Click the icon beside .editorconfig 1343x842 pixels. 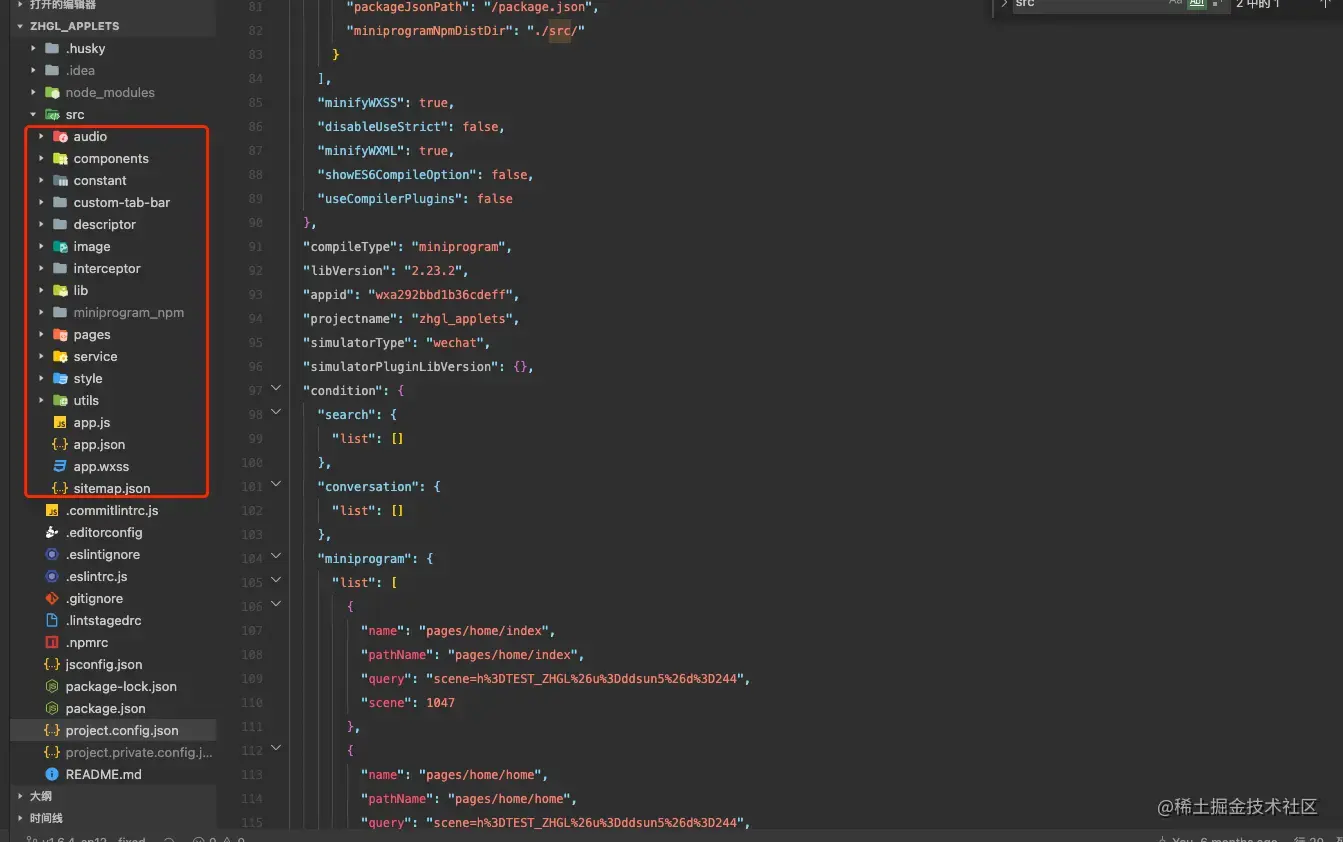[52, 532]
